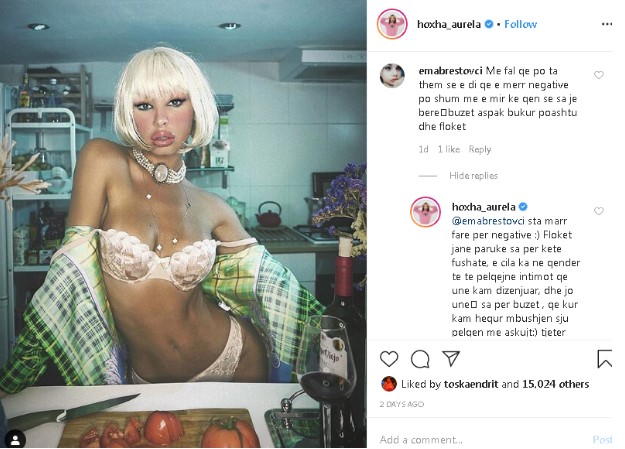
Task: Follow the hoxha_aurela account
Action: [521, 24]
